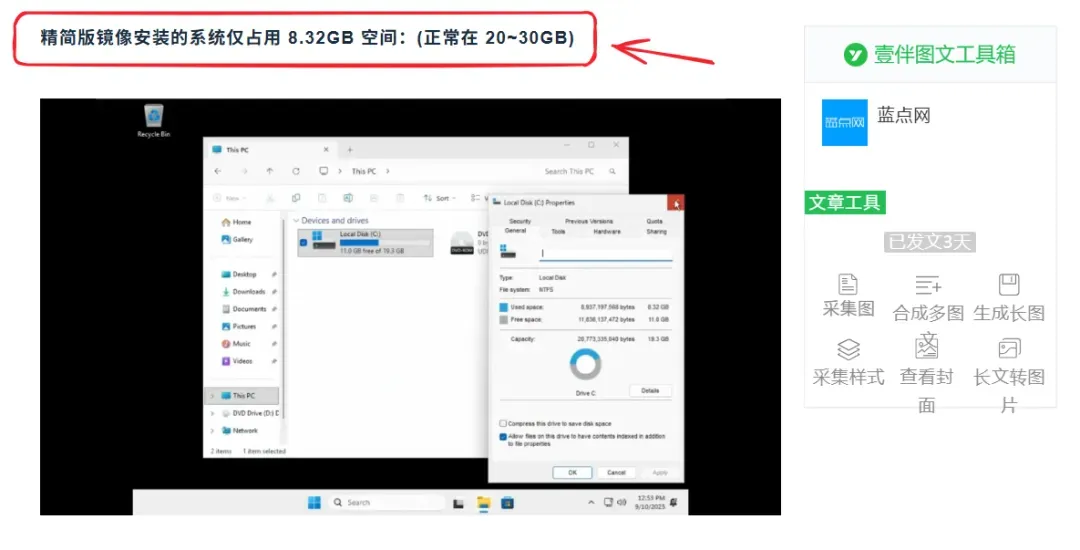Click the drive label text field
Image resolution: width=1080 pixels, height=550 pixels.
tap(605, 253)
